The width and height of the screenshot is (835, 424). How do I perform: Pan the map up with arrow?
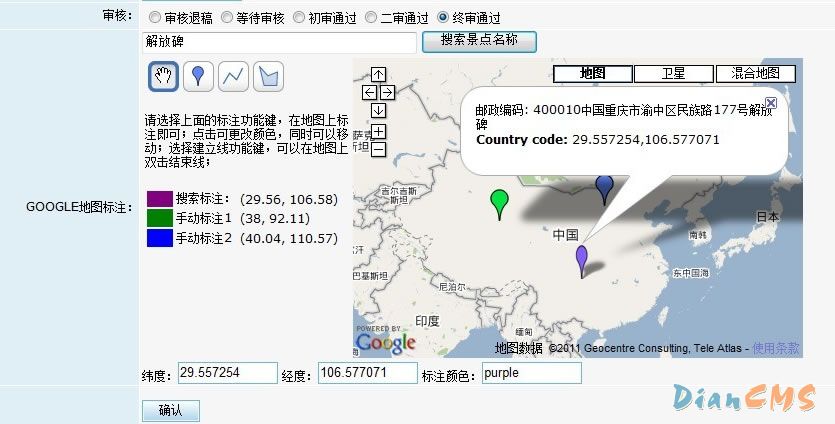378,74
